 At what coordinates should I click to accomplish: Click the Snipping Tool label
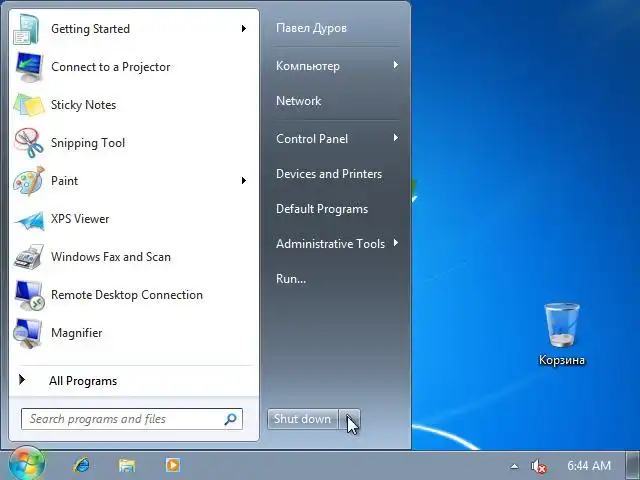click(x=88, y=143)
